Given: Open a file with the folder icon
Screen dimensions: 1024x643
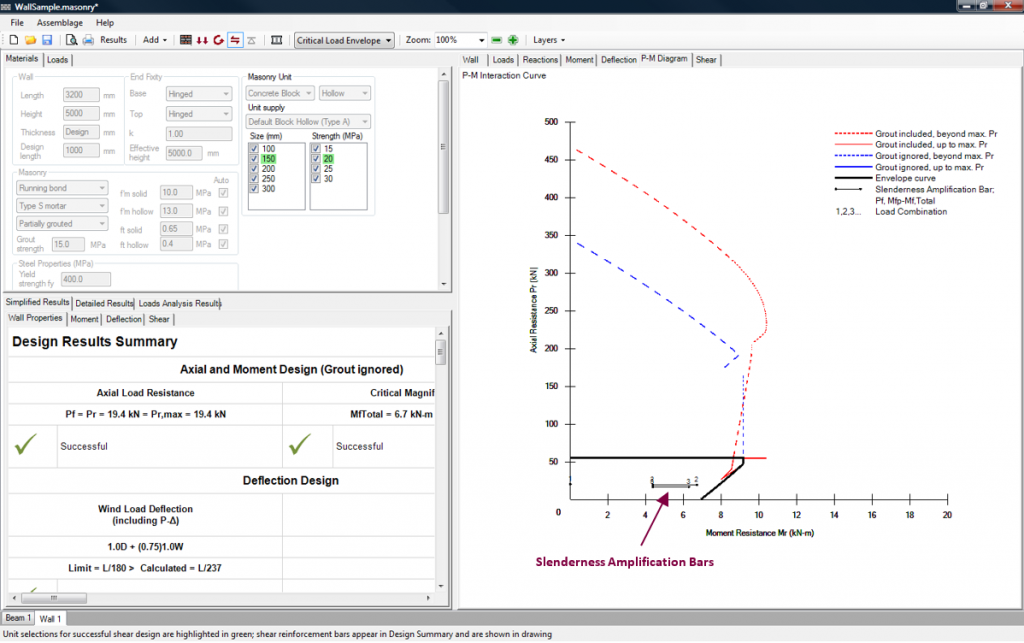Looking at the screenshot, I should click(x=30, y=40).
